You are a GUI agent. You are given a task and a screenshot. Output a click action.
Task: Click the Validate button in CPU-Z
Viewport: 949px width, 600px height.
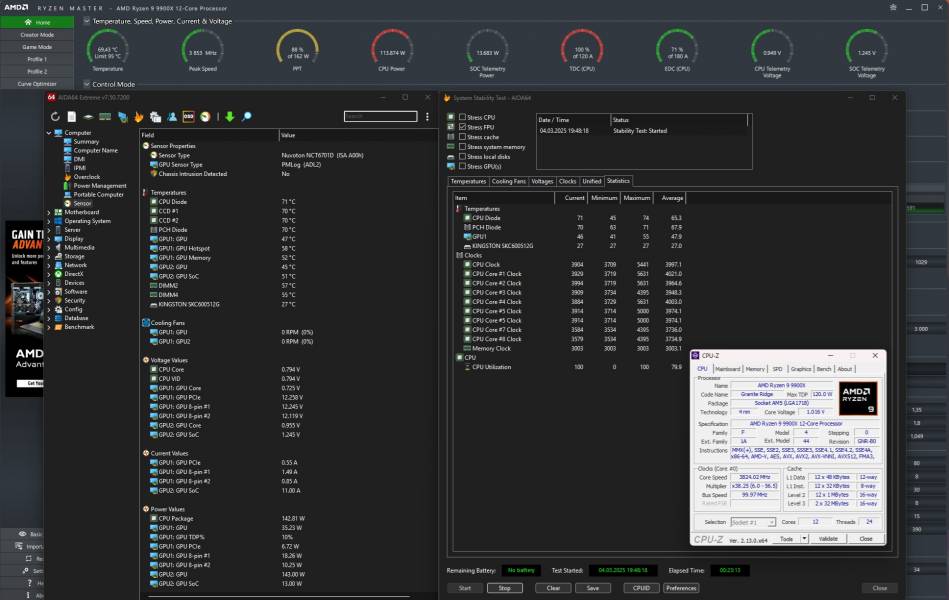828,538
